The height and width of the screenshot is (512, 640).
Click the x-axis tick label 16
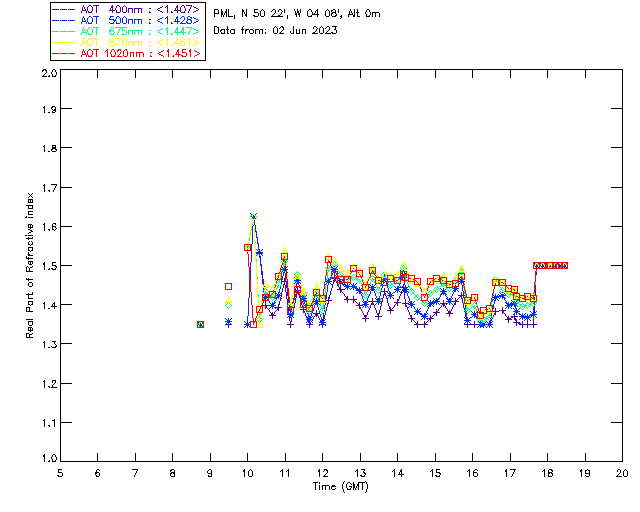(473, 473)
